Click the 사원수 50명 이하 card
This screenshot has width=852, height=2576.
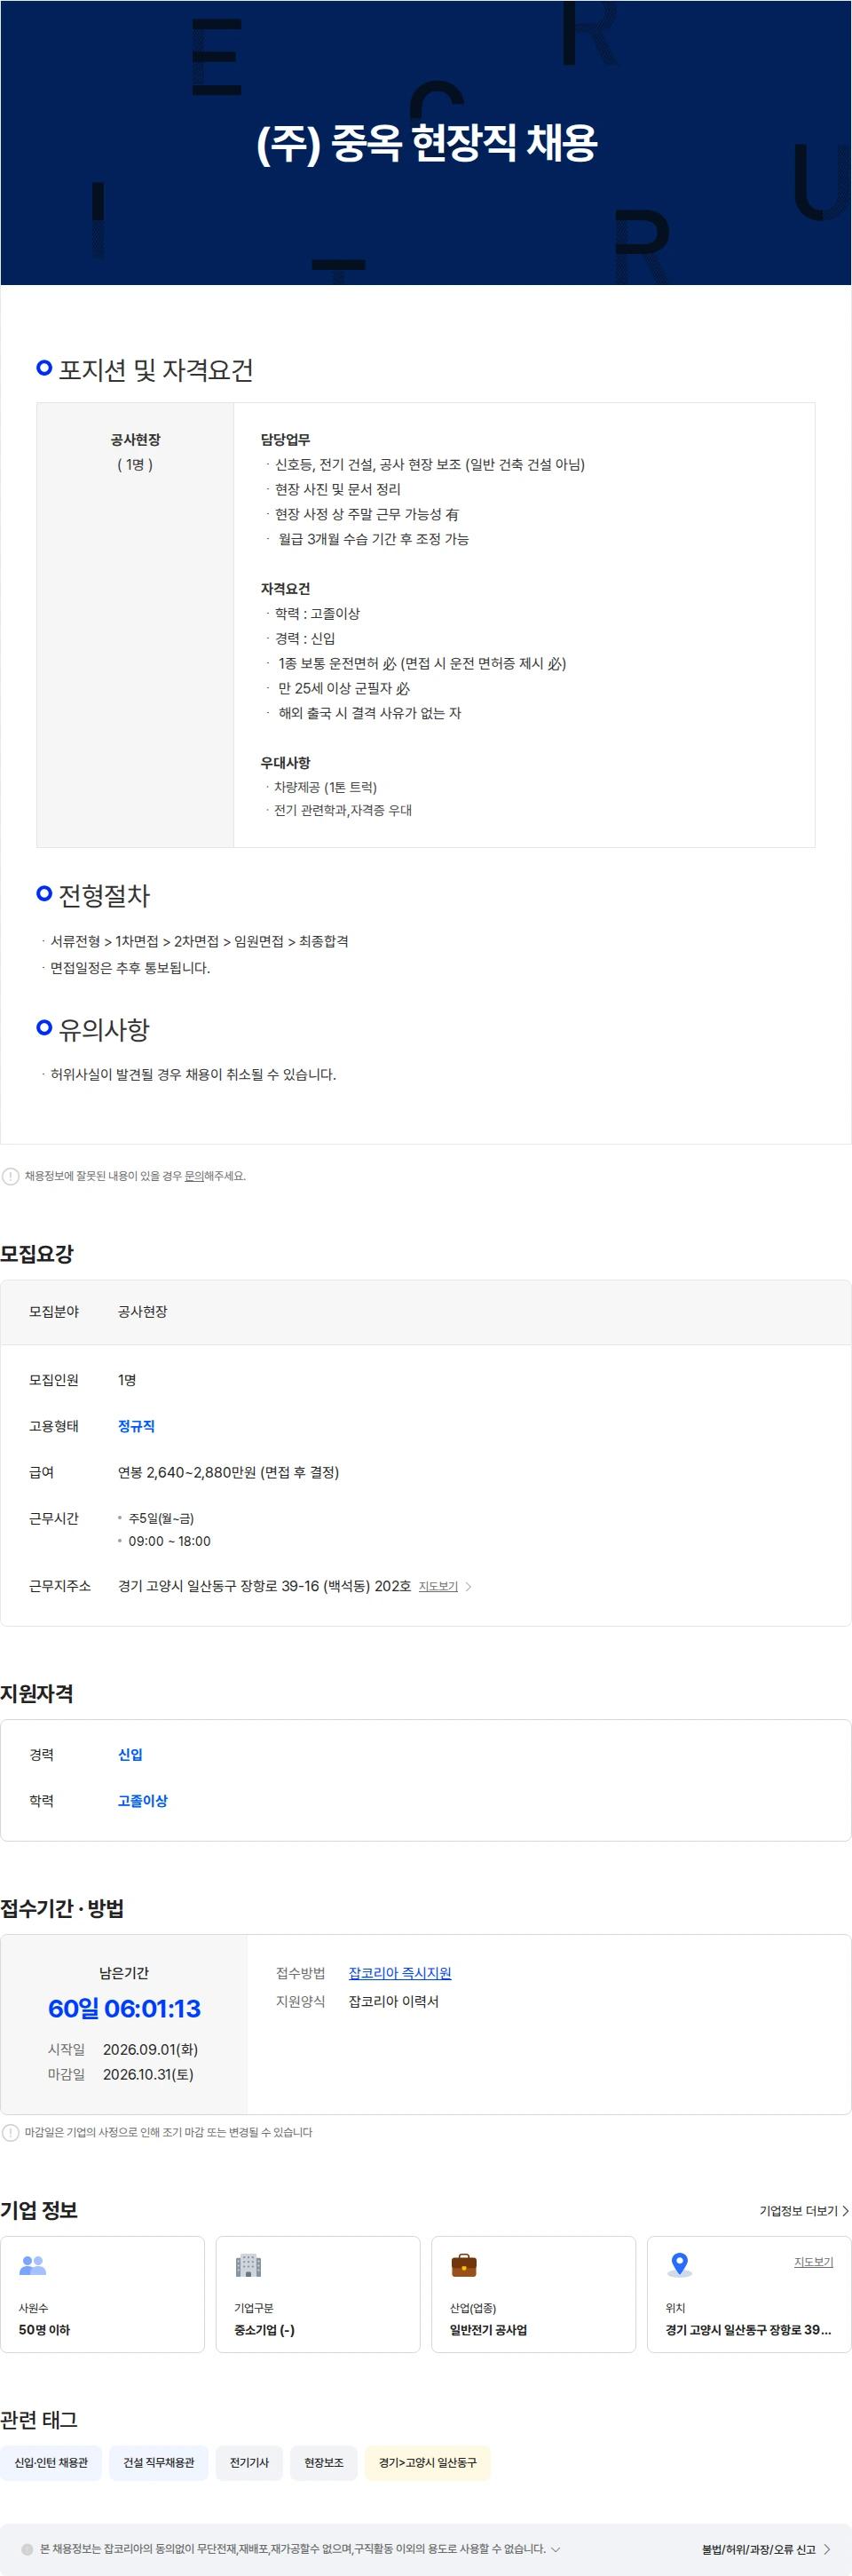[x=103, y=2294]
